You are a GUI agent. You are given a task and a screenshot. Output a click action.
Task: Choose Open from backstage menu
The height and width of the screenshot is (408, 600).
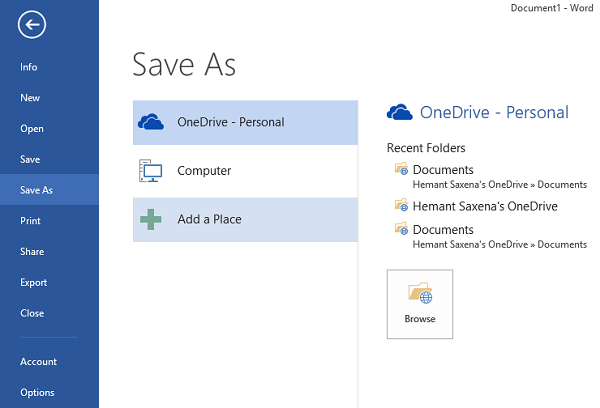coord(32,129)
